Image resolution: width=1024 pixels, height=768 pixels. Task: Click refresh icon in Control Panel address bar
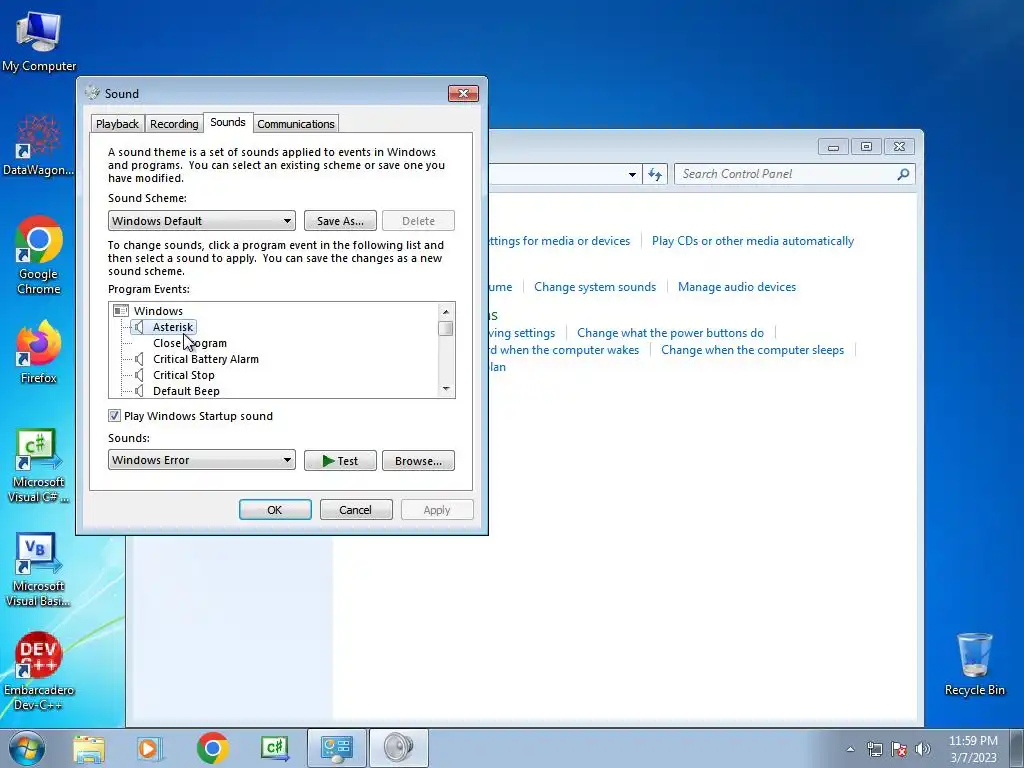pos(655,174)
